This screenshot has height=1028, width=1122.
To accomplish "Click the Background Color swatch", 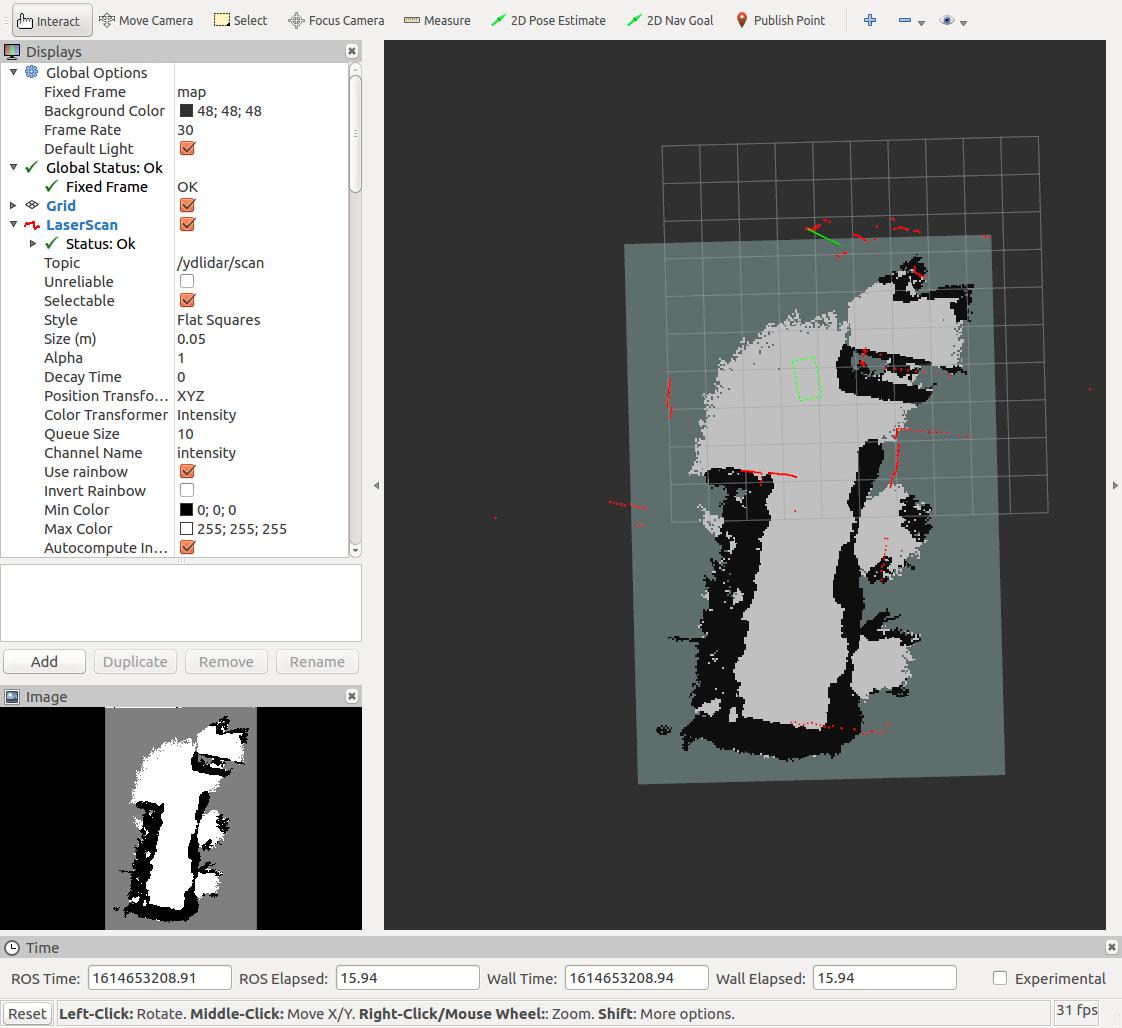I will click(186, 111).
